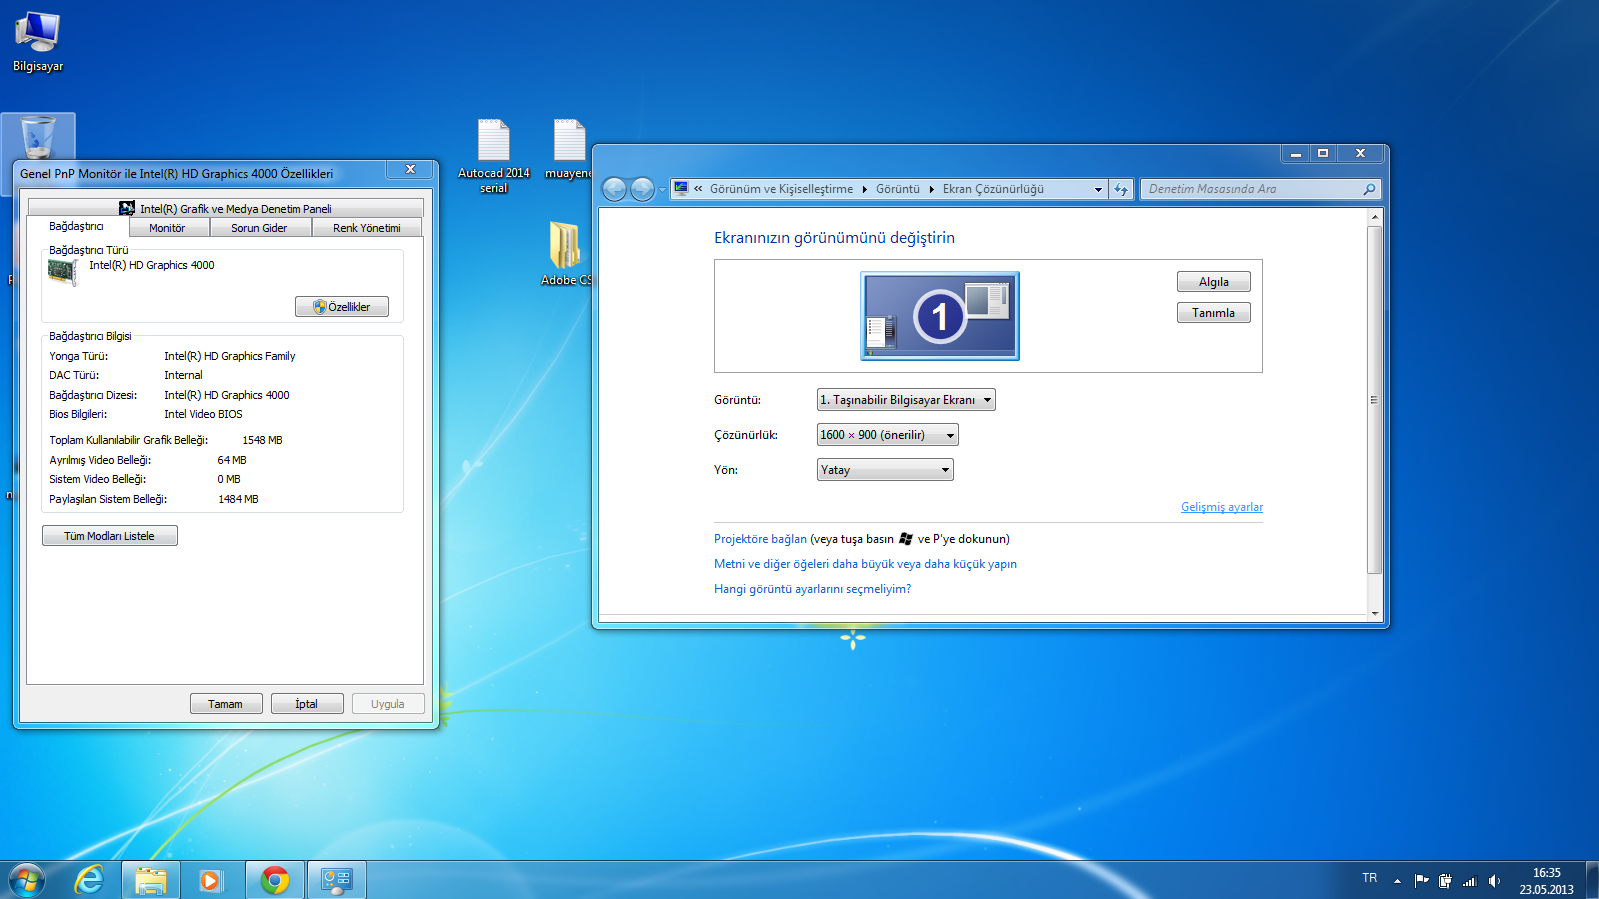The width and height of the screenshot is (1599, 899).
Task: Open the Görüntü display dropdown
Action: pyautogui.click(x=906, y=400)
